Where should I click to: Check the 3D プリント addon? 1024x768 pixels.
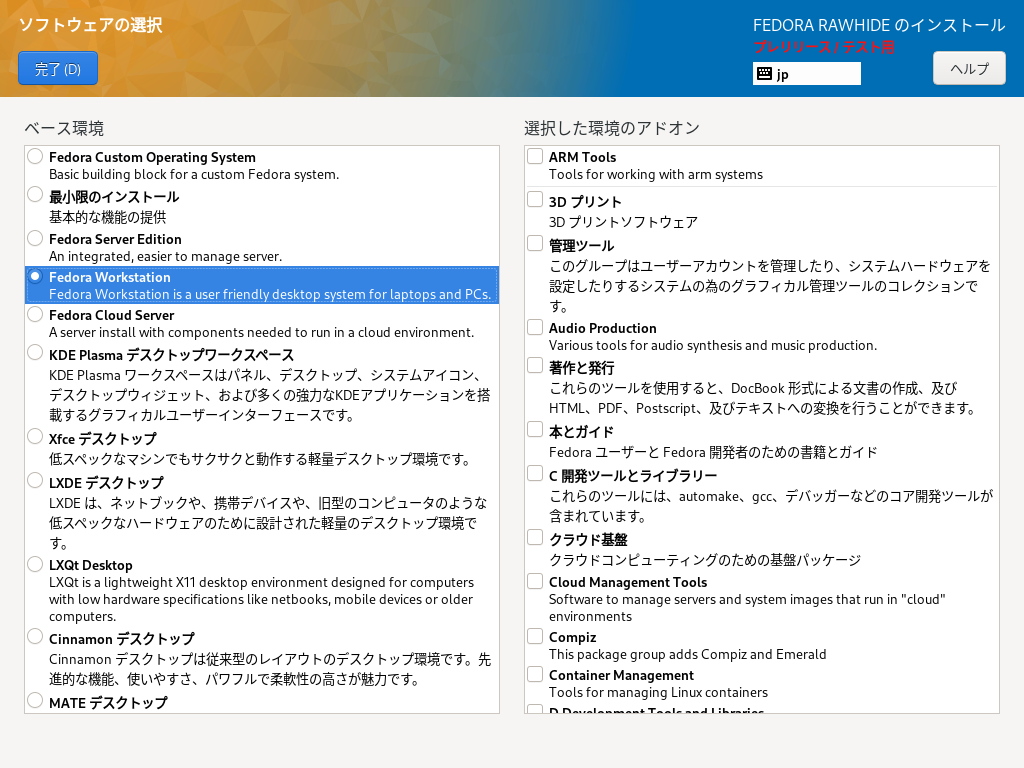pos(535,199)
